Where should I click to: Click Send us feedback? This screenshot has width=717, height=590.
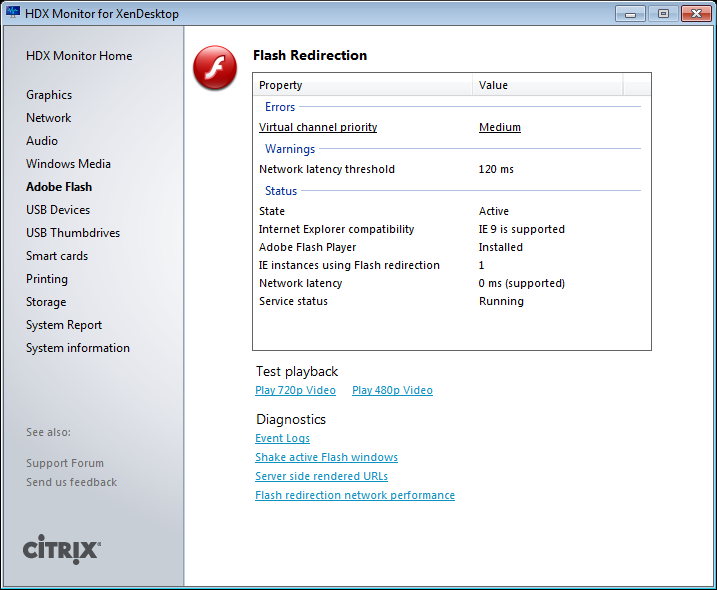click(71, 482)
